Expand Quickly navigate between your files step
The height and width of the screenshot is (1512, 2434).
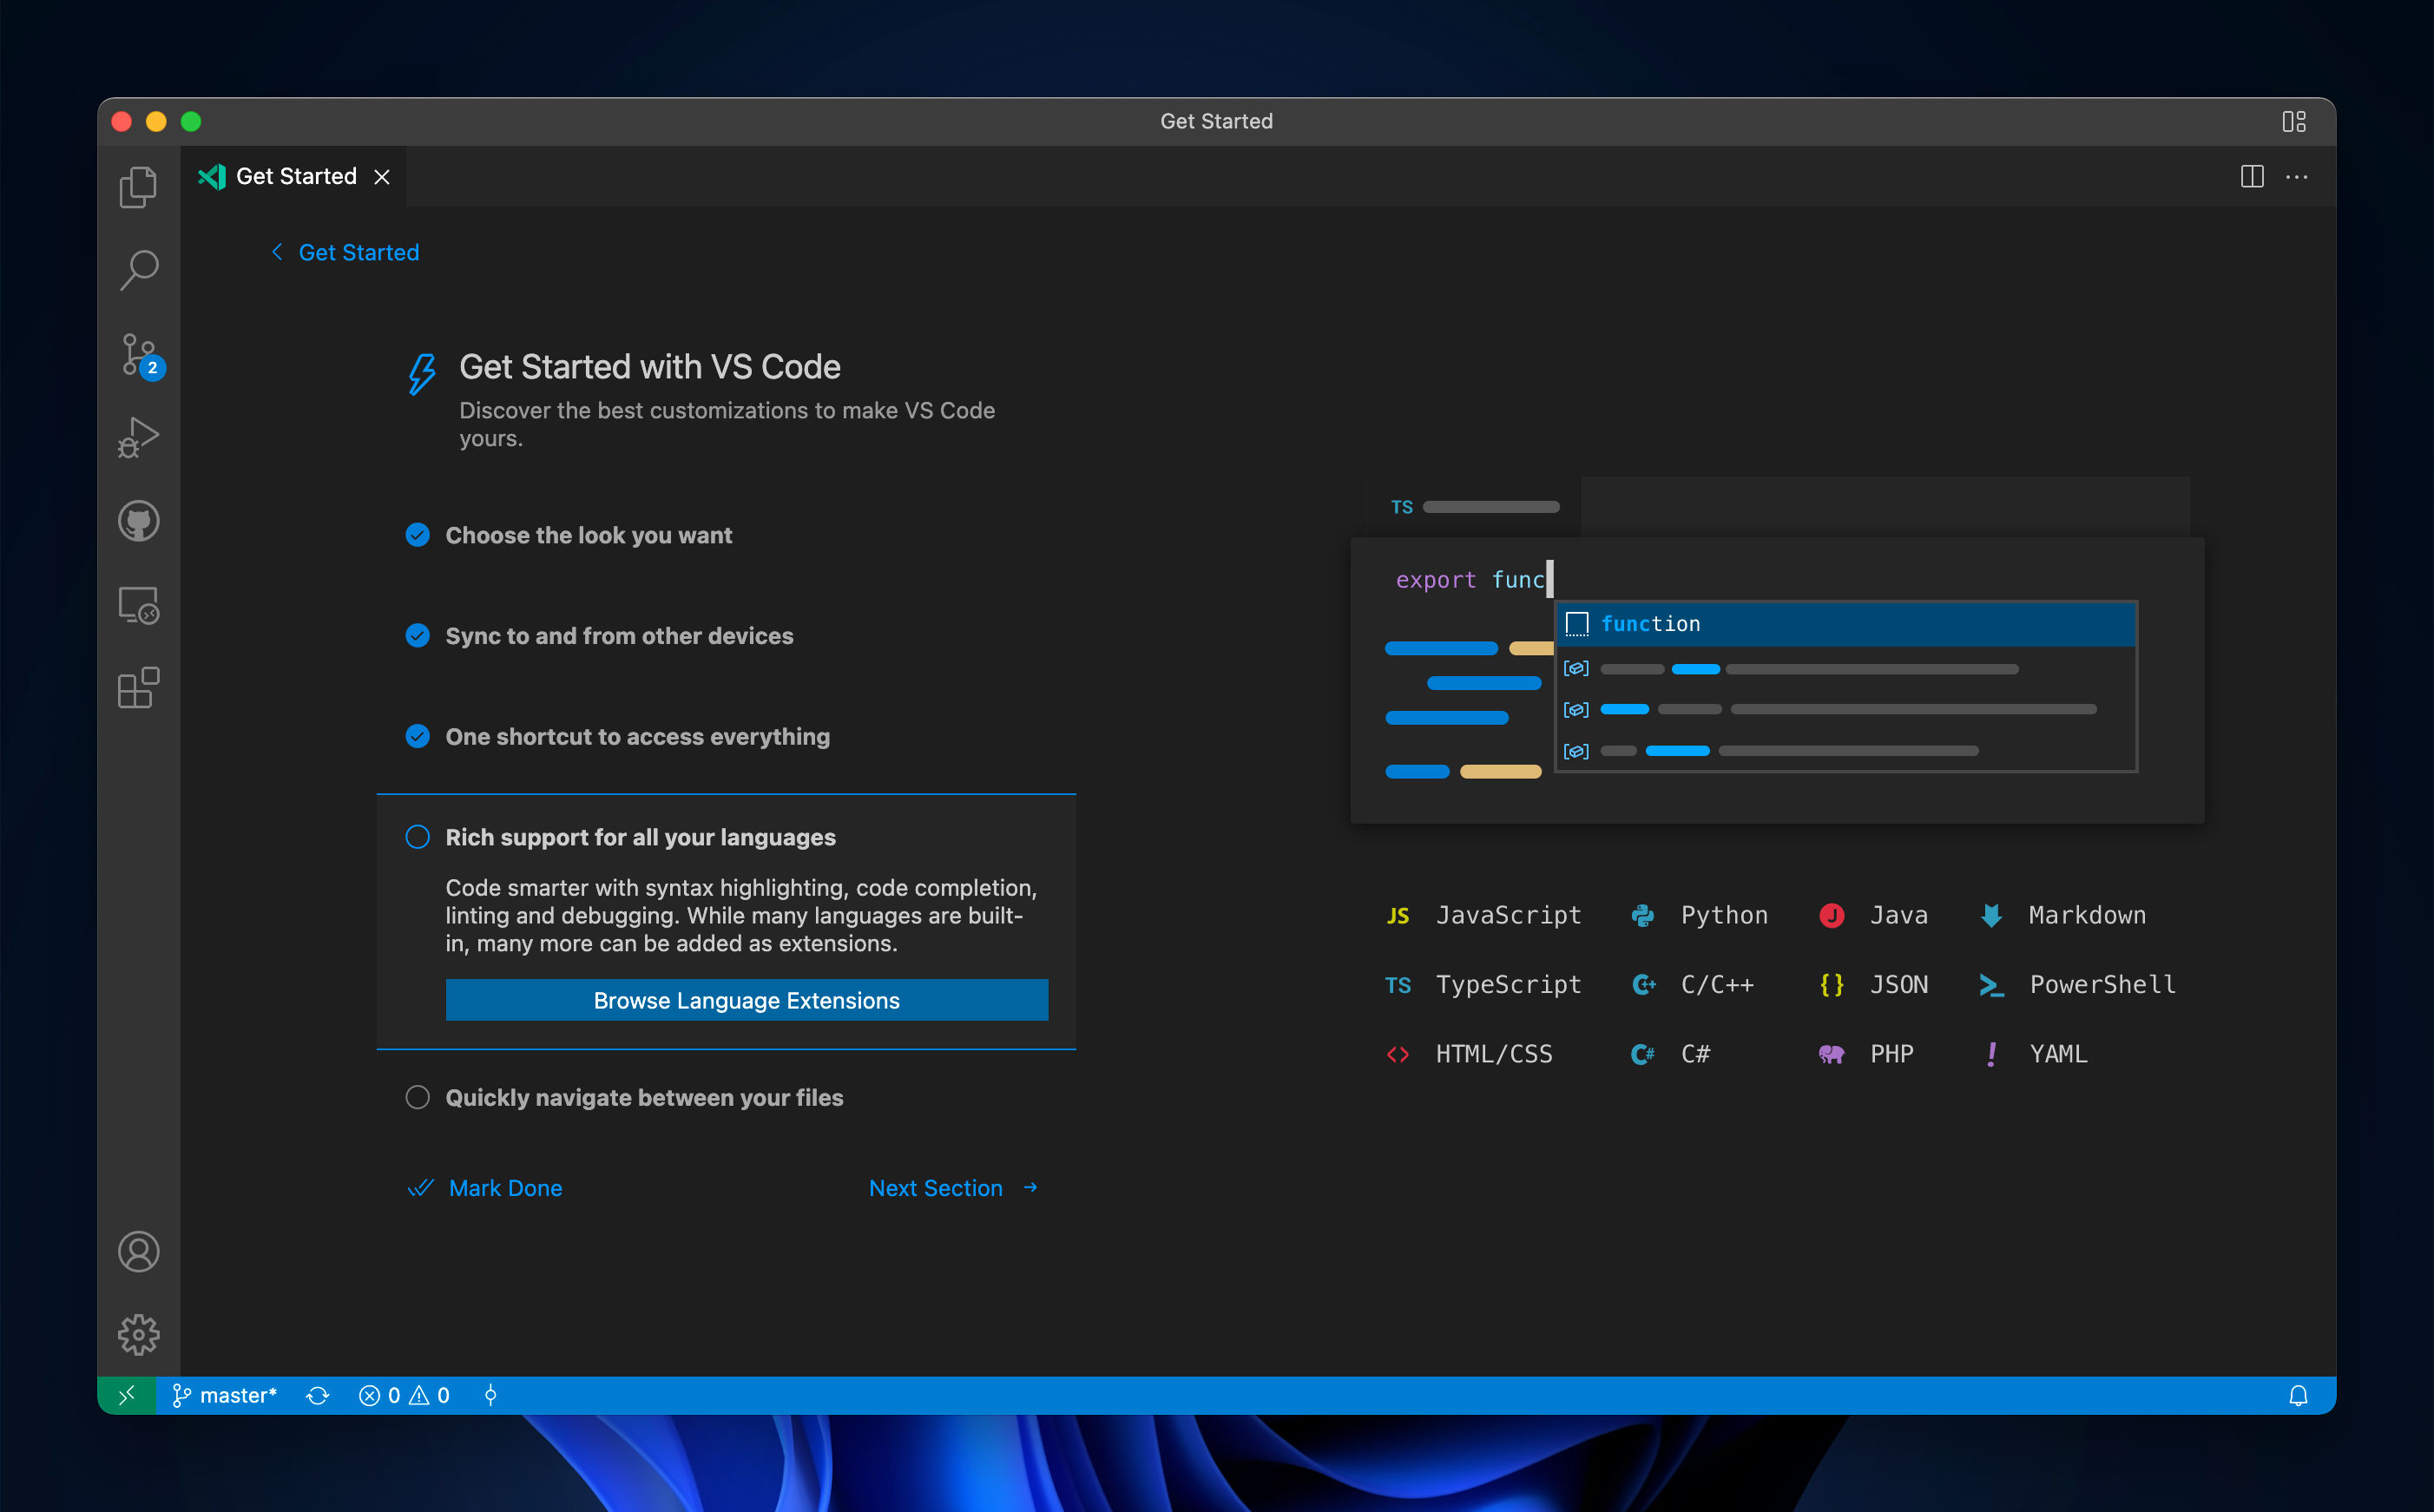[x=644, y=1097]
